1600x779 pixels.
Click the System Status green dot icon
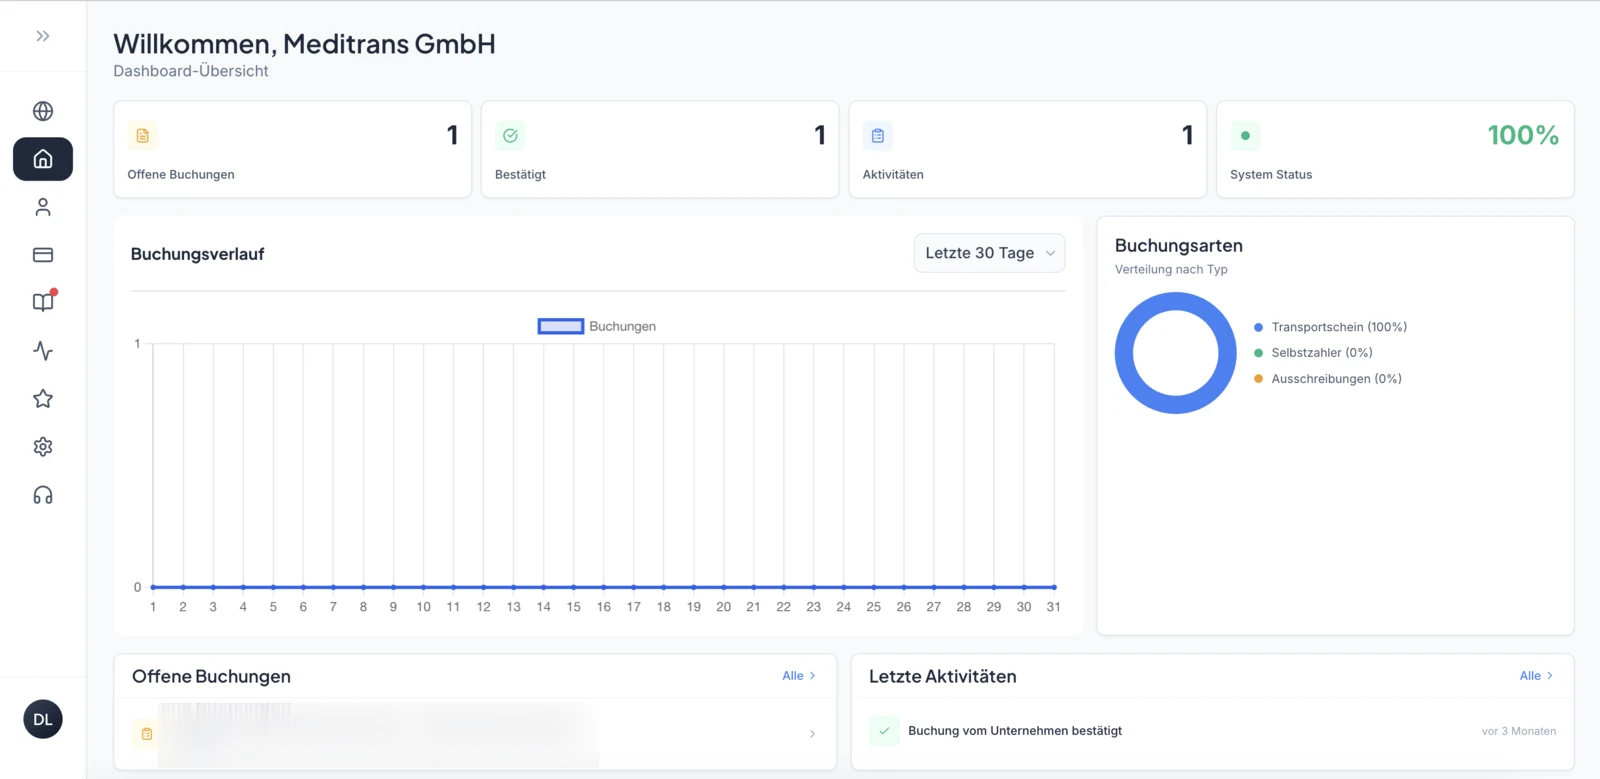[x=1245, y=136]
